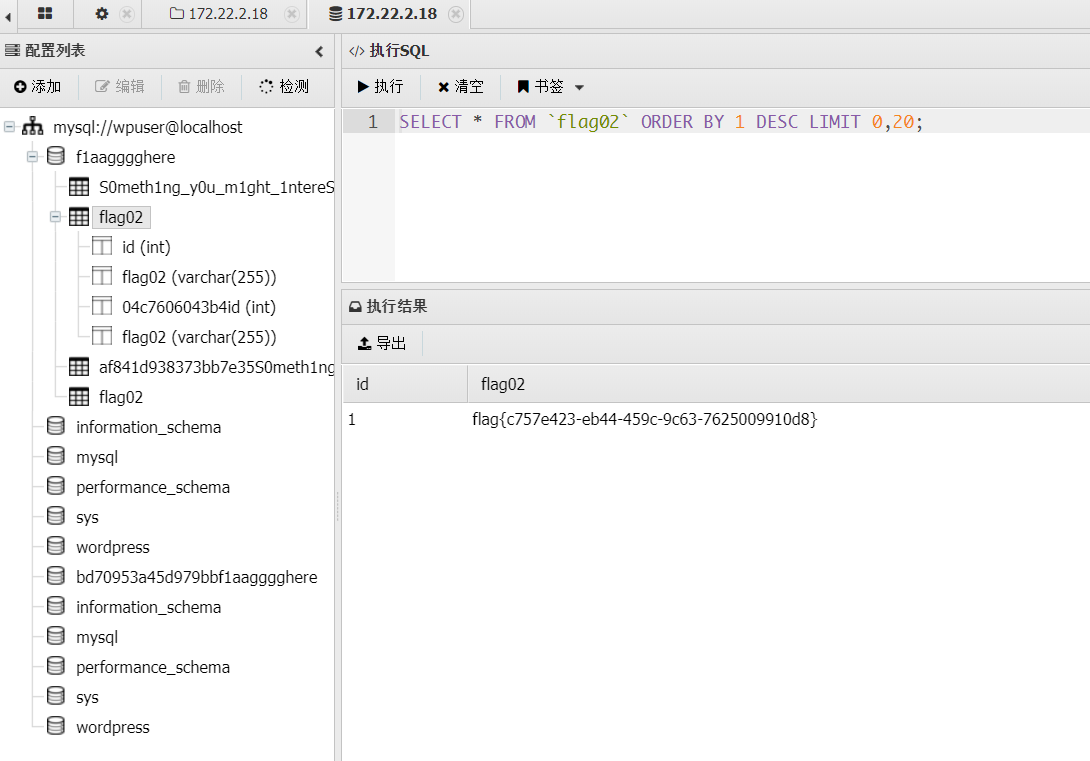Click the 执行结果 inbox icon

(x=355, y=306)
